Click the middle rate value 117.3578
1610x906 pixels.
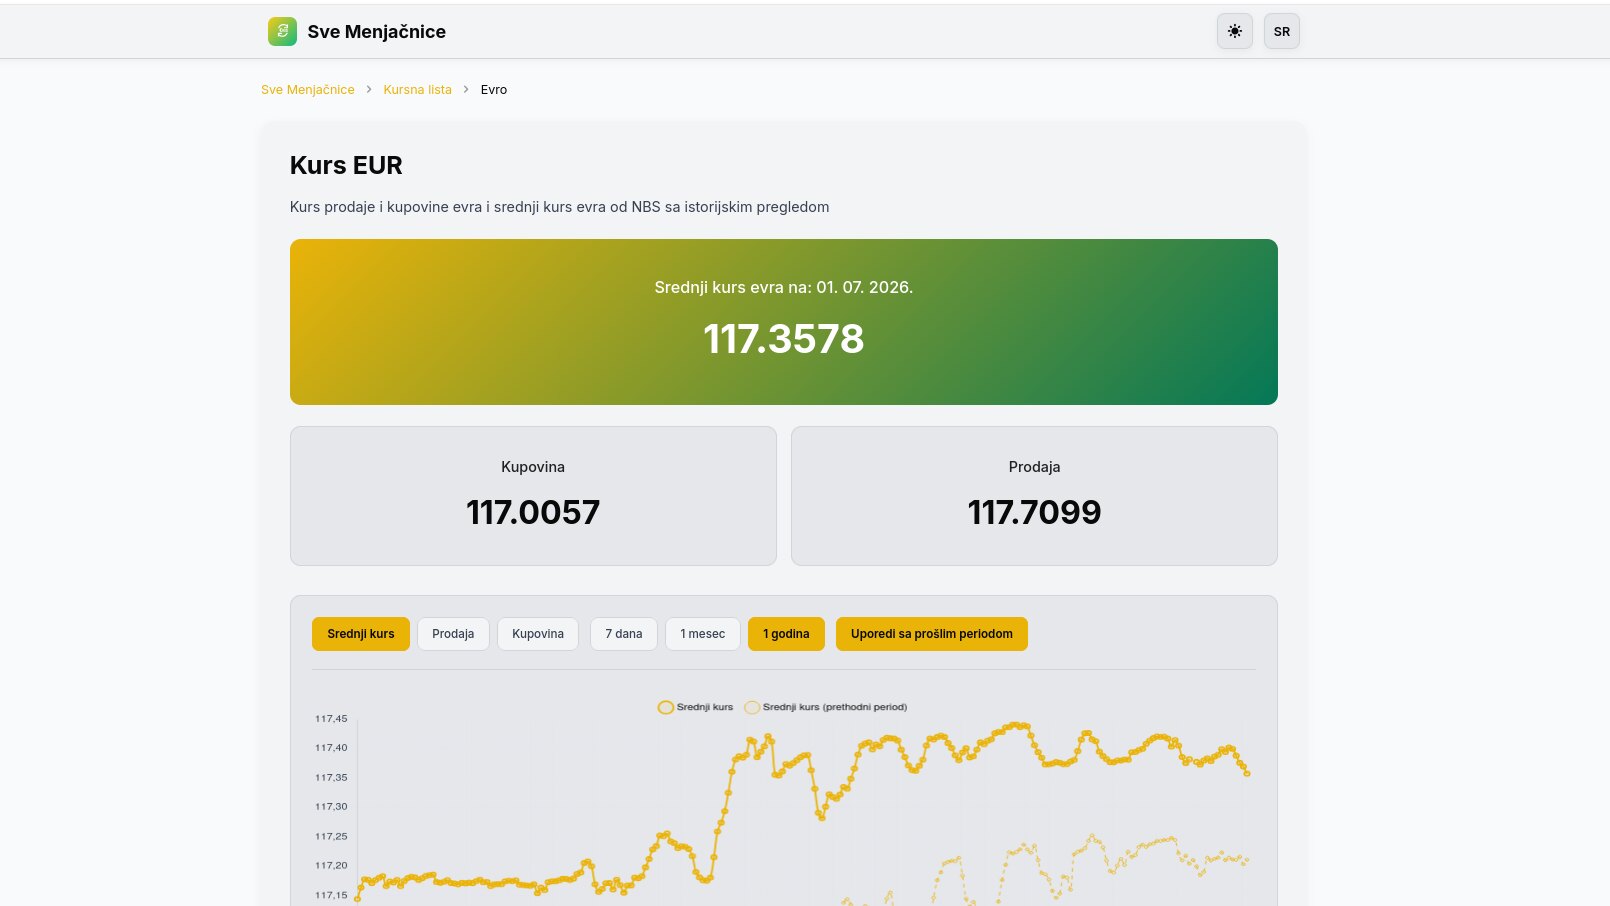[784, 339]
